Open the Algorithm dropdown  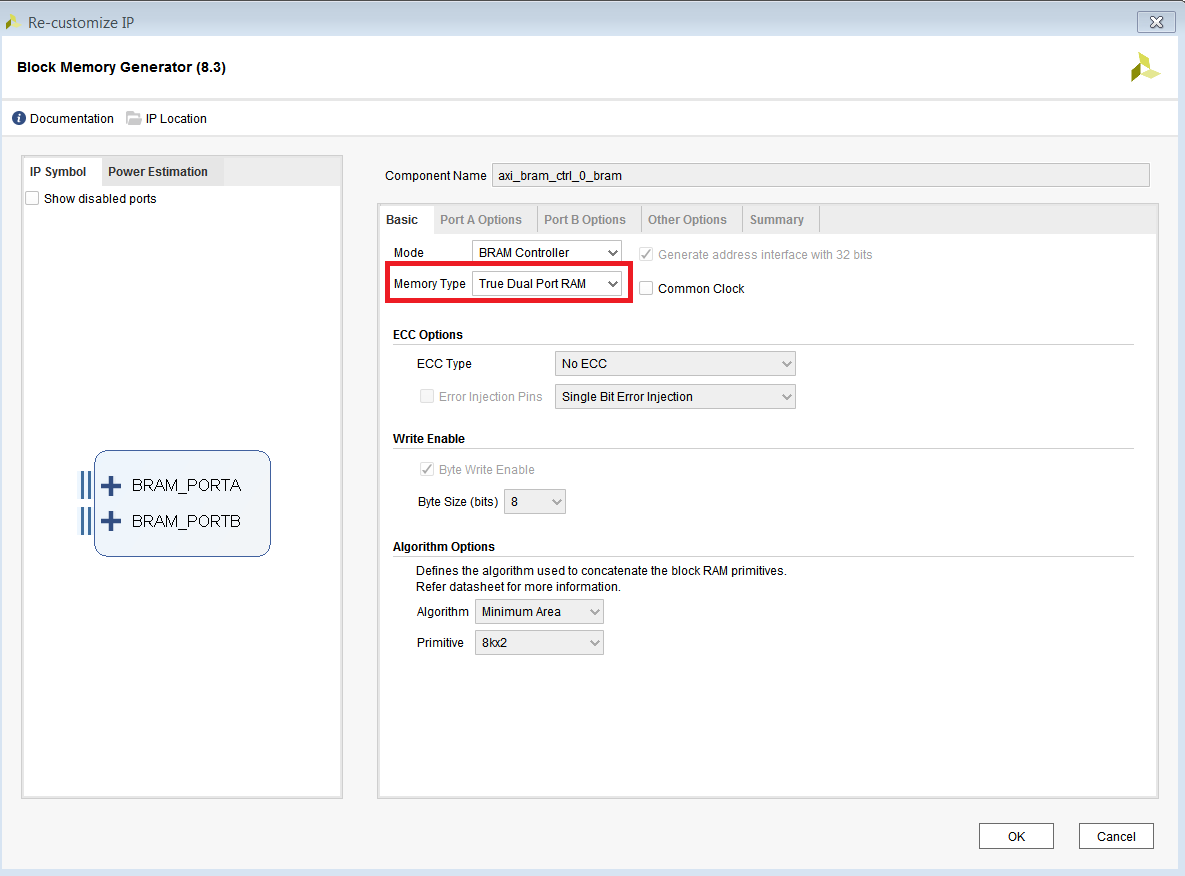point(539,611)
